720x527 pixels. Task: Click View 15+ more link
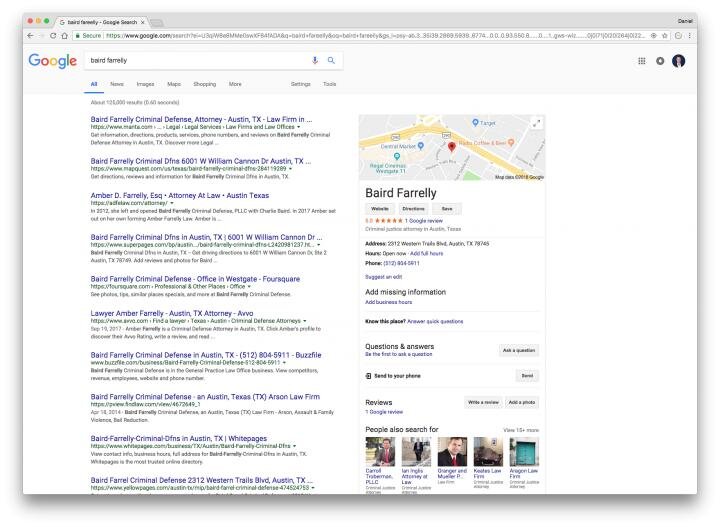[521, 431]
